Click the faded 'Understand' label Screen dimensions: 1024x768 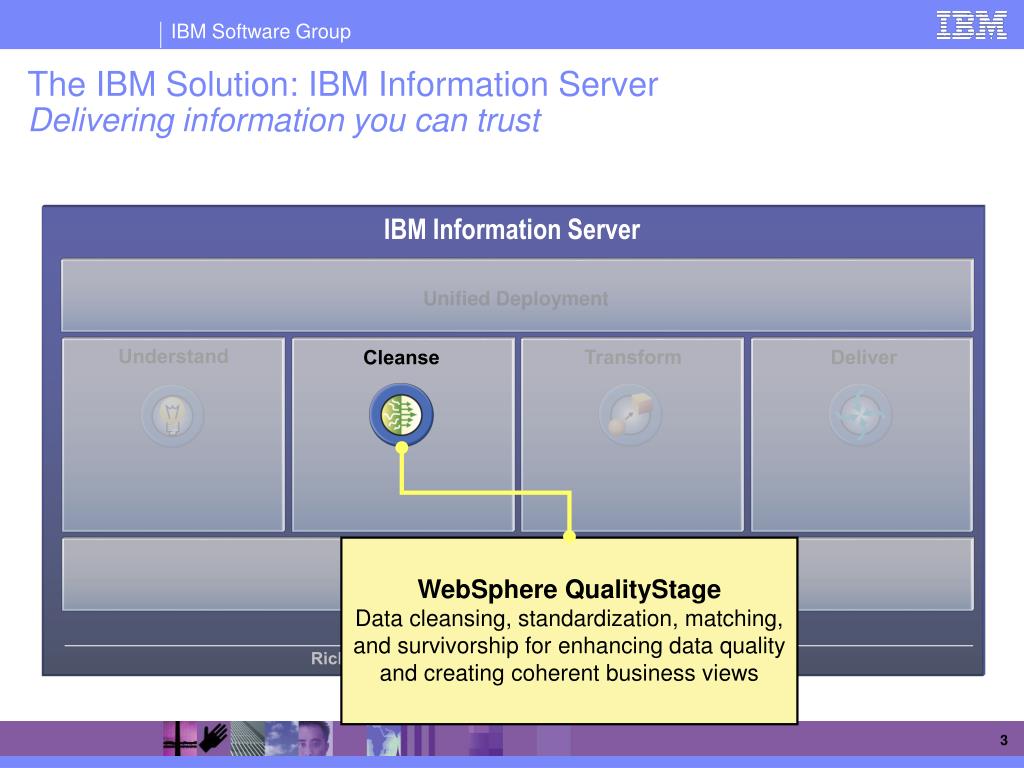click(x=173, y=357)
